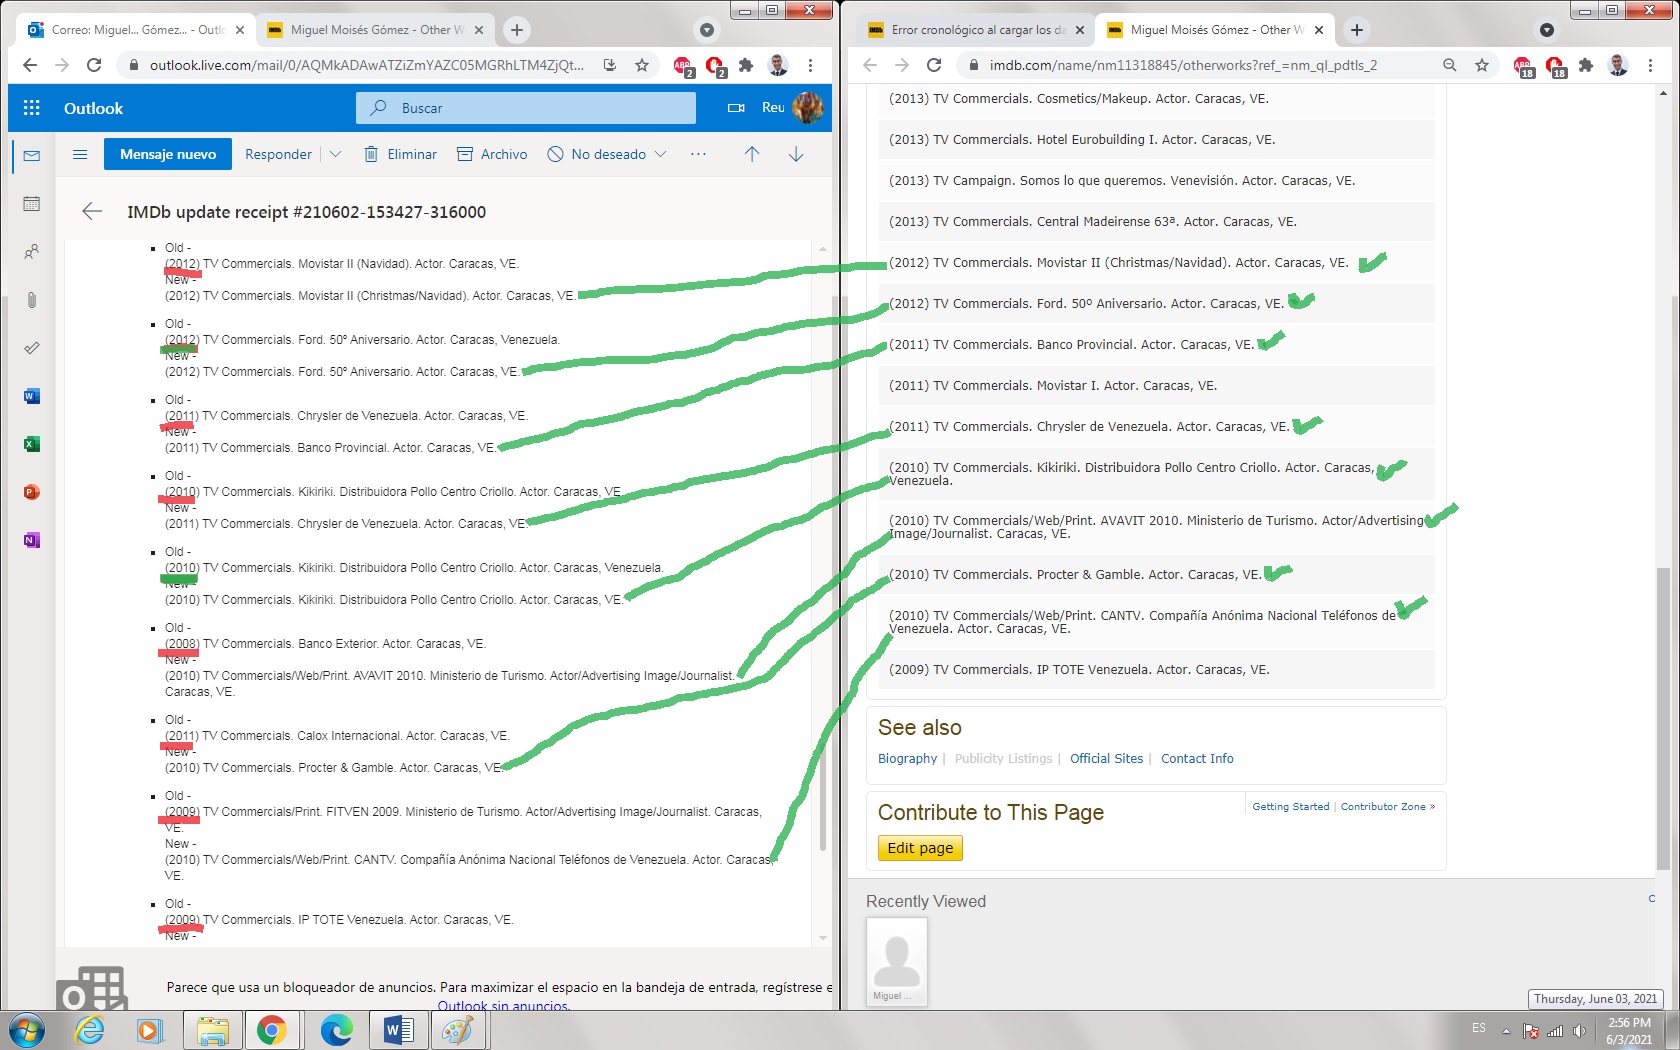Screen dimensions: 1680x1050
Task: Open the Outlook app launcher grid
Action: [x=32, y=108]
